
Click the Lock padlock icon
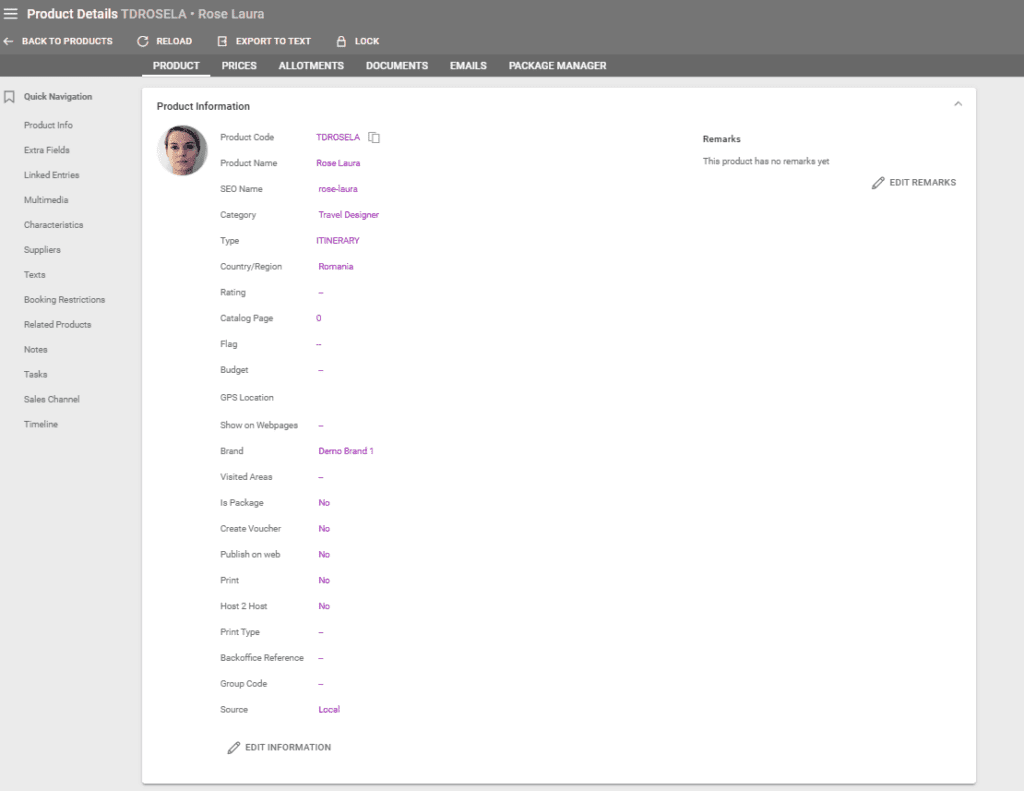(x=341, y=41)
